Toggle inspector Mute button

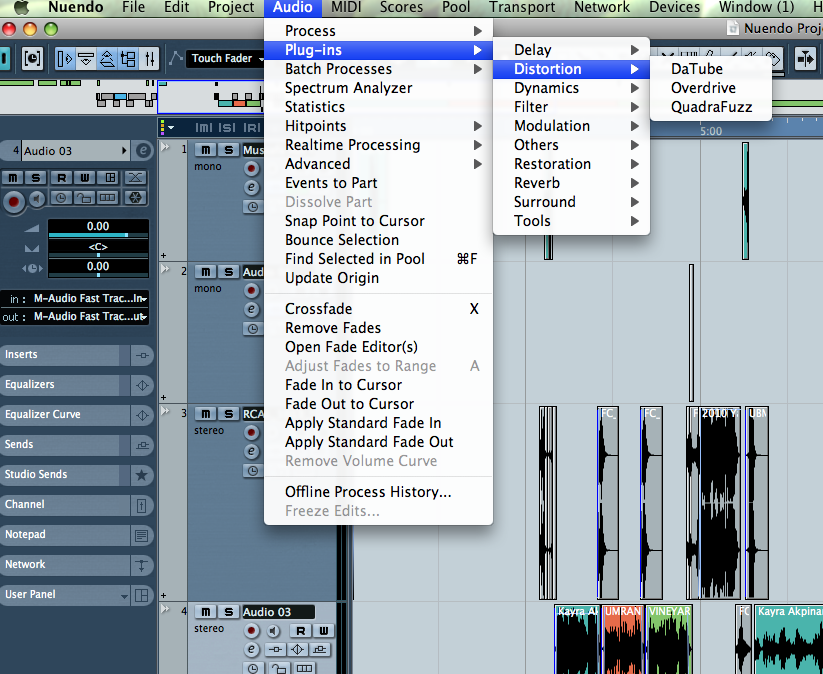(x=13, y=178)
